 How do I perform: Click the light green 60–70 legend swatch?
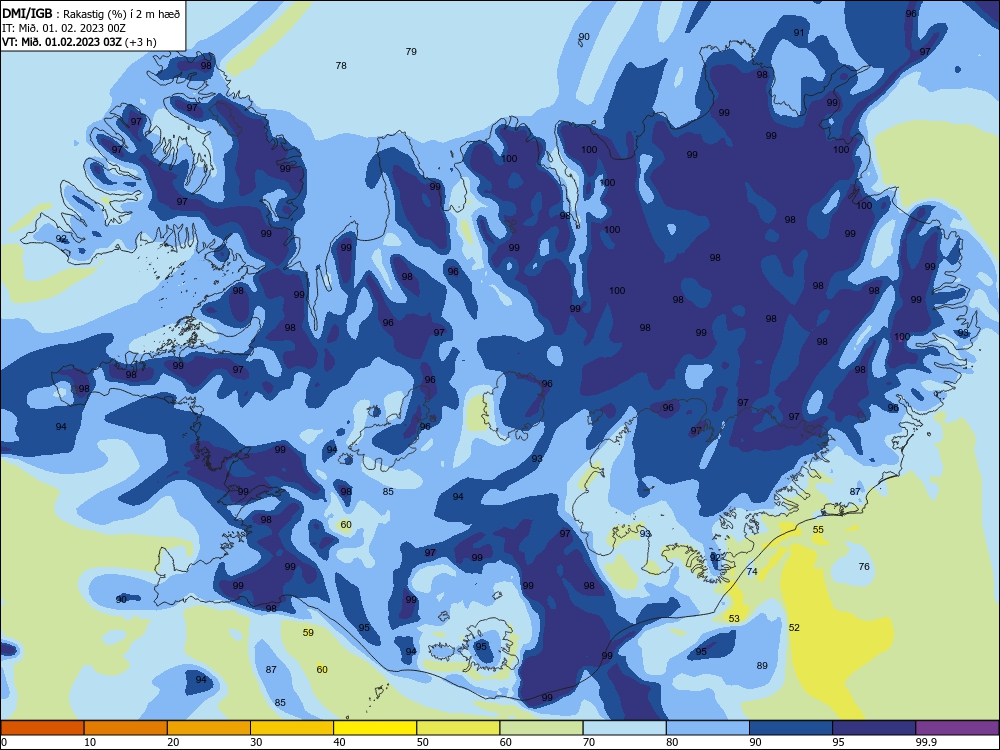(x=541, y=728)
